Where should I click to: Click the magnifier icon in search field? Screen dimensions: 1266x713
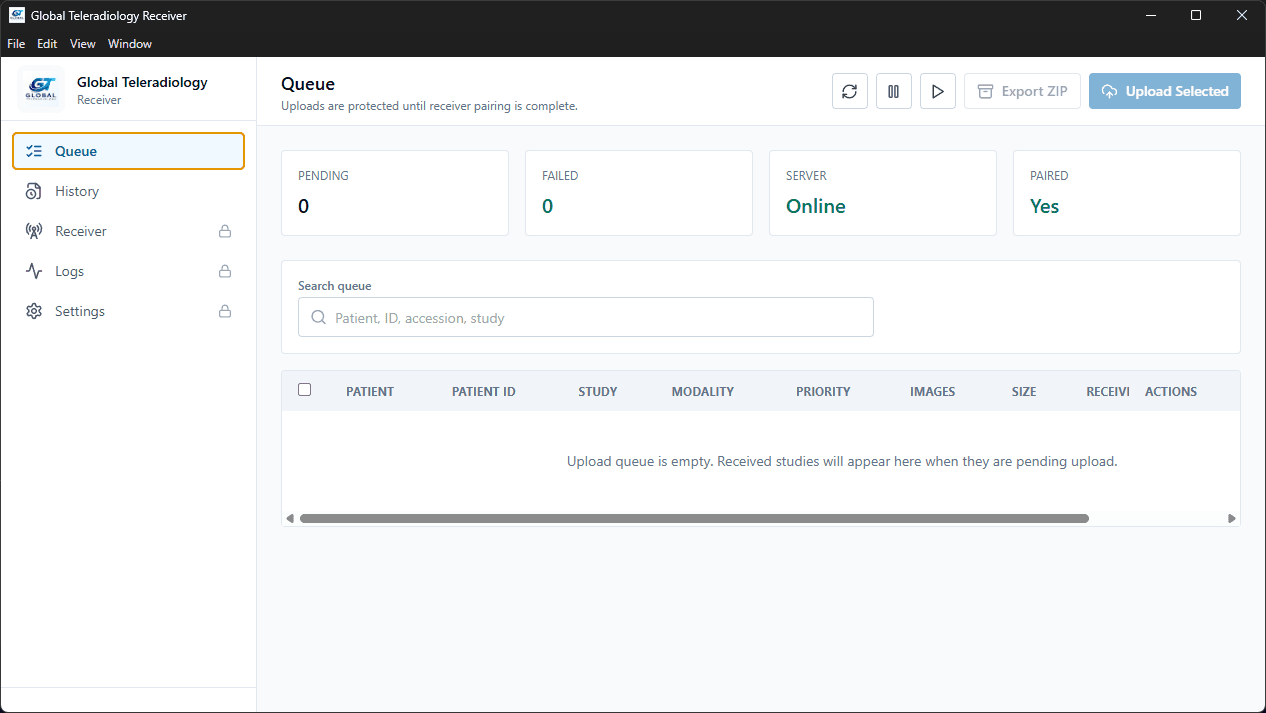click(318, 318)
